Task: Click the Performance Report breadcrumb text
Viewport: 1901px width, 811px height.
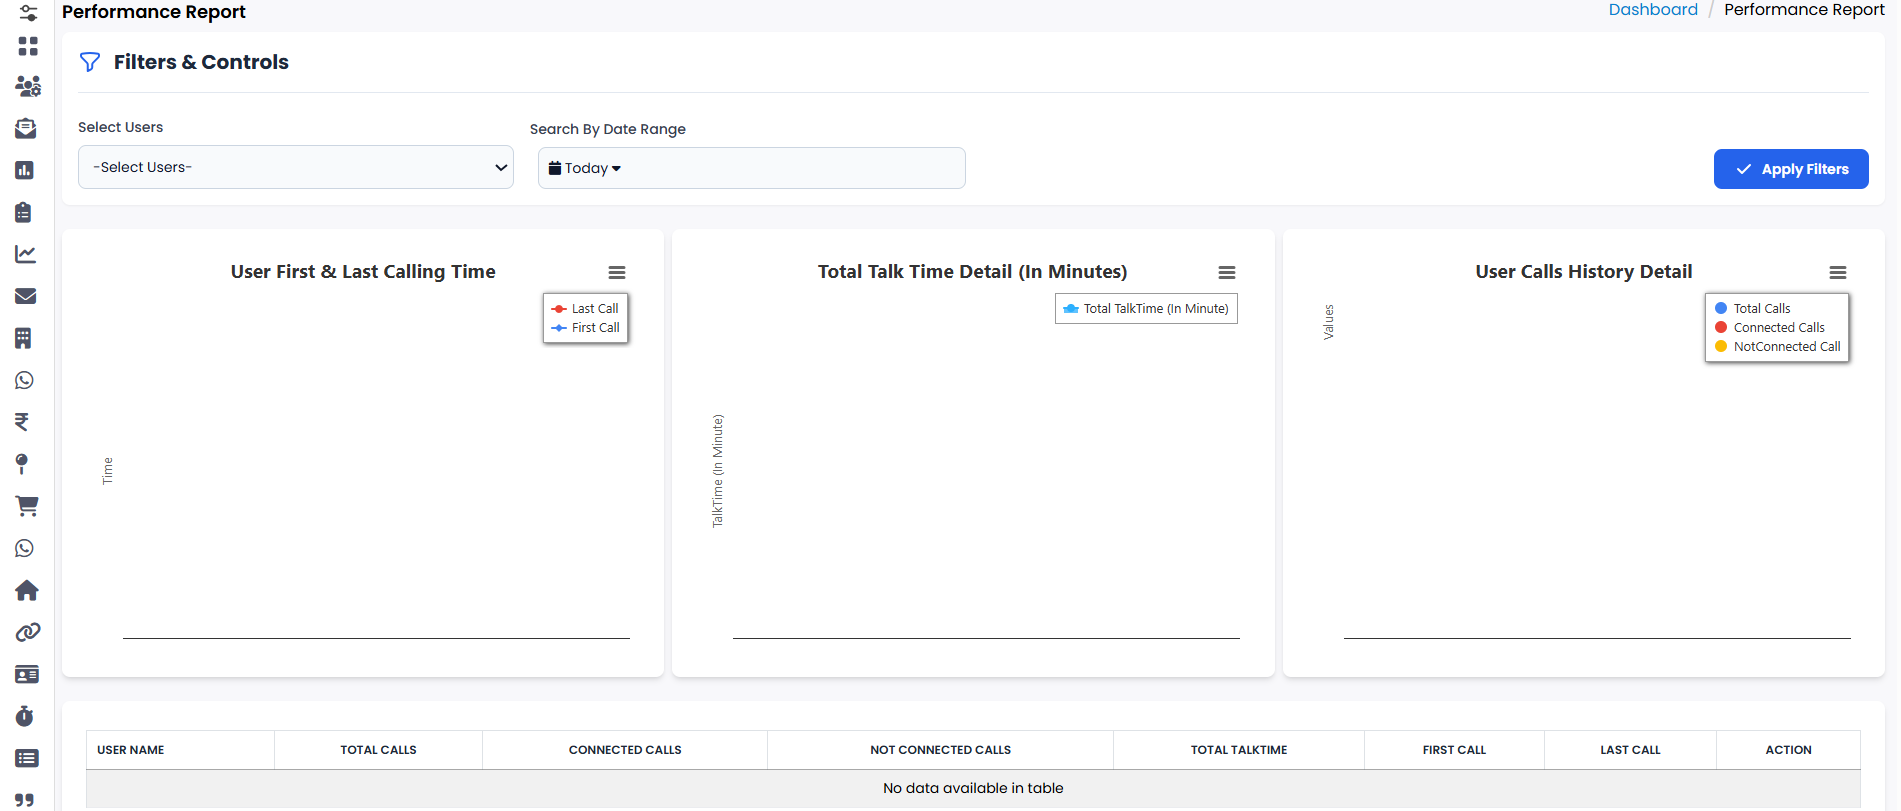Action: pos(1804,10)
